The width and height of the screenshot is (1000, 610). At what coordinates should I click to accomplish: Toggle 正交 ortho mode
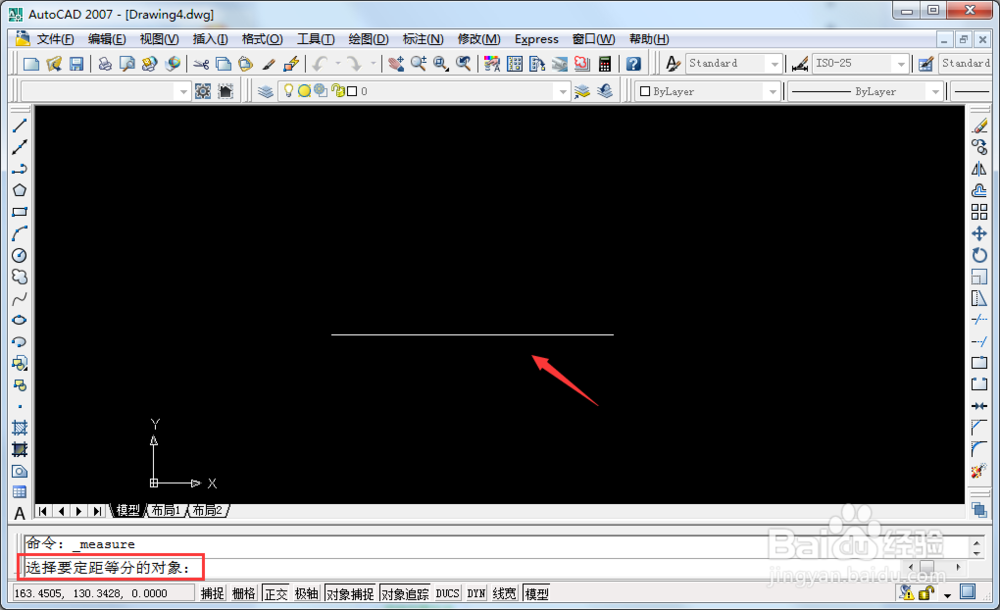point(276,593)
